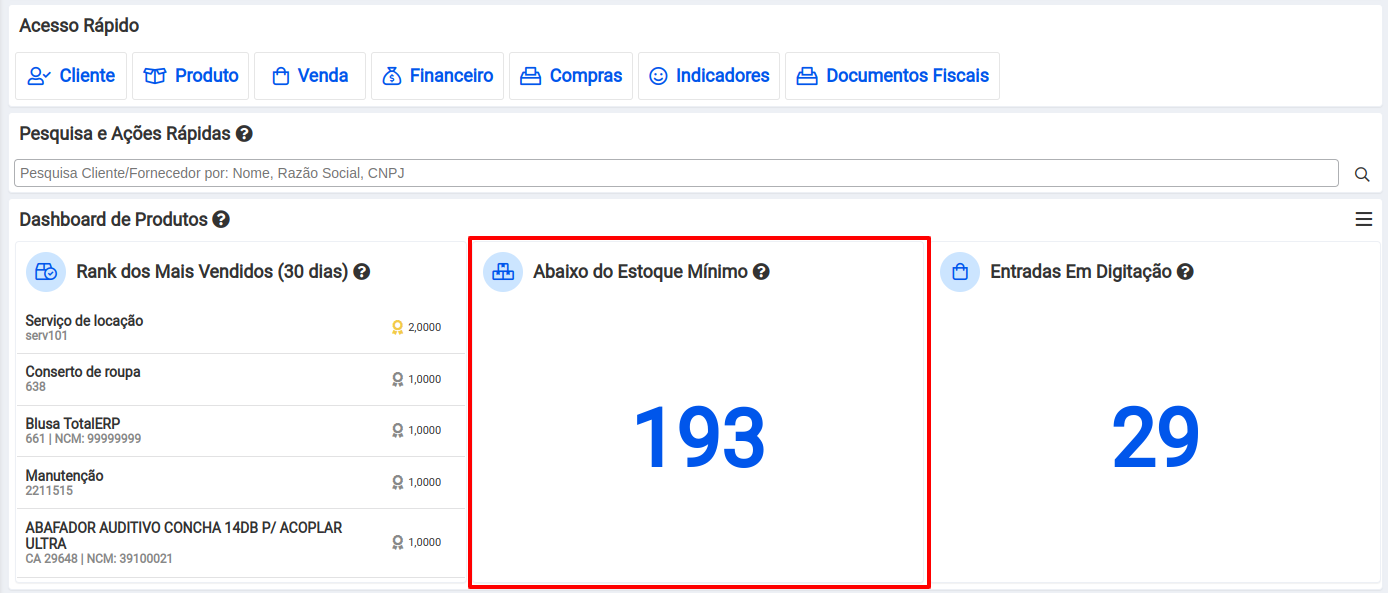1388x593 pixels.
Task: Click the medal icon for ABAFADOR AUDITIVO
Action: pyautogui.click(x=397, y=542)
